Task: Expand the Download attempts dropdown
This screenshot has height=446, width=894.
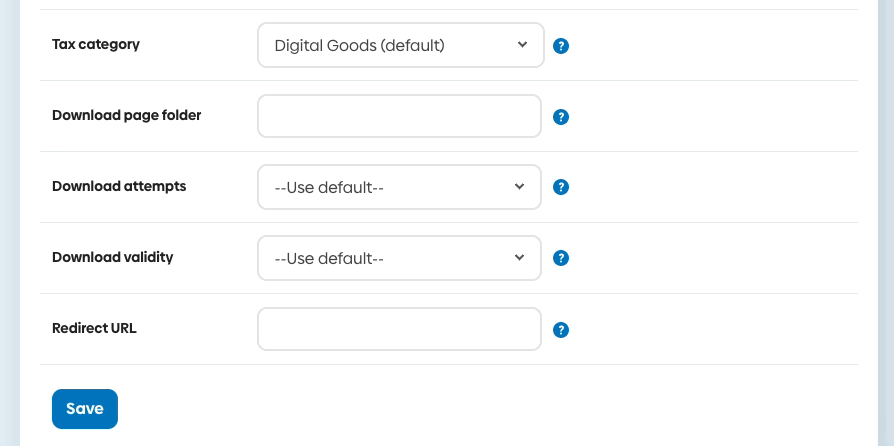Action: click(399, 187)
